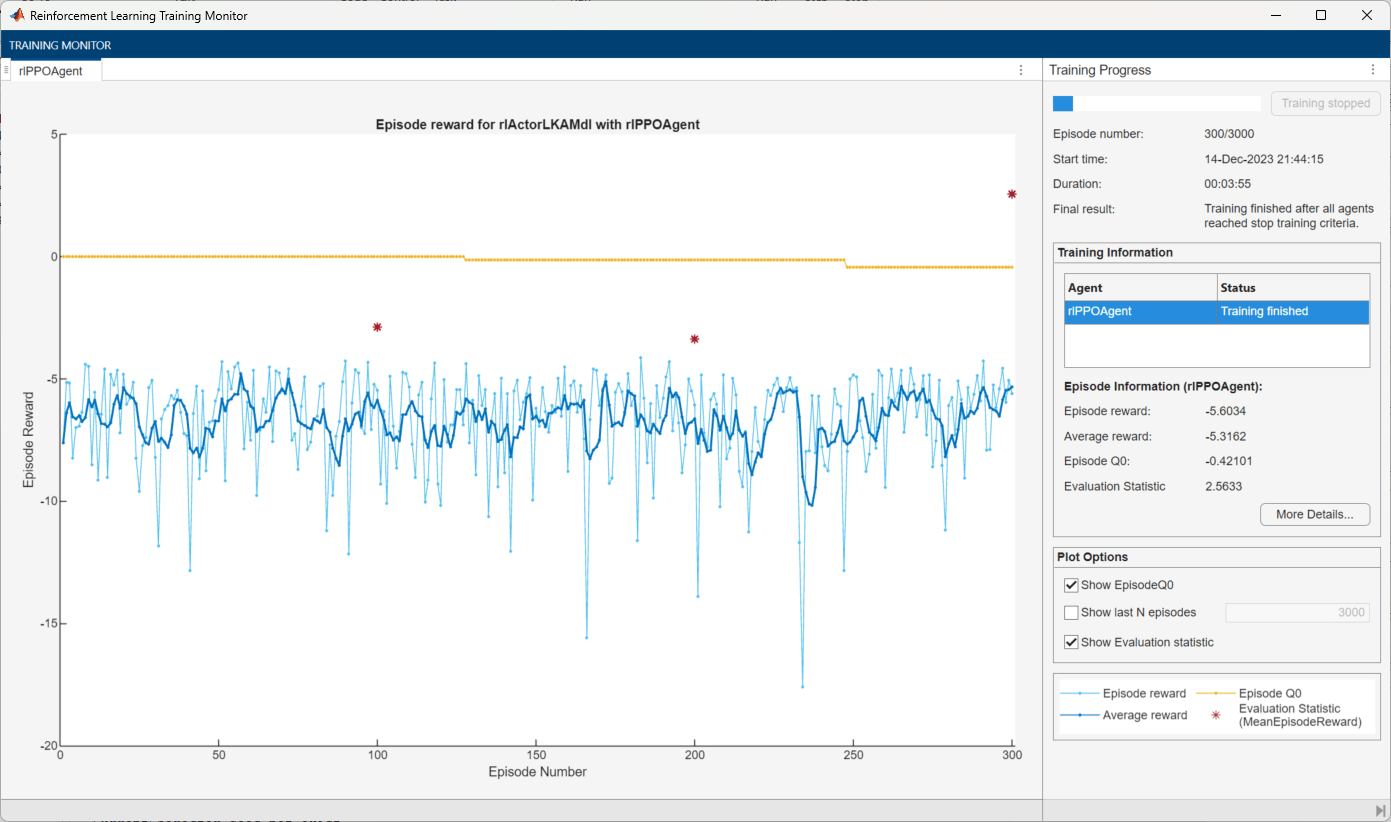Image resolution: width=1391 pixels, height=822 pixels.
Task: Uncheck the Show Evaluation statistic checkbox
Action: [1071, 642]
